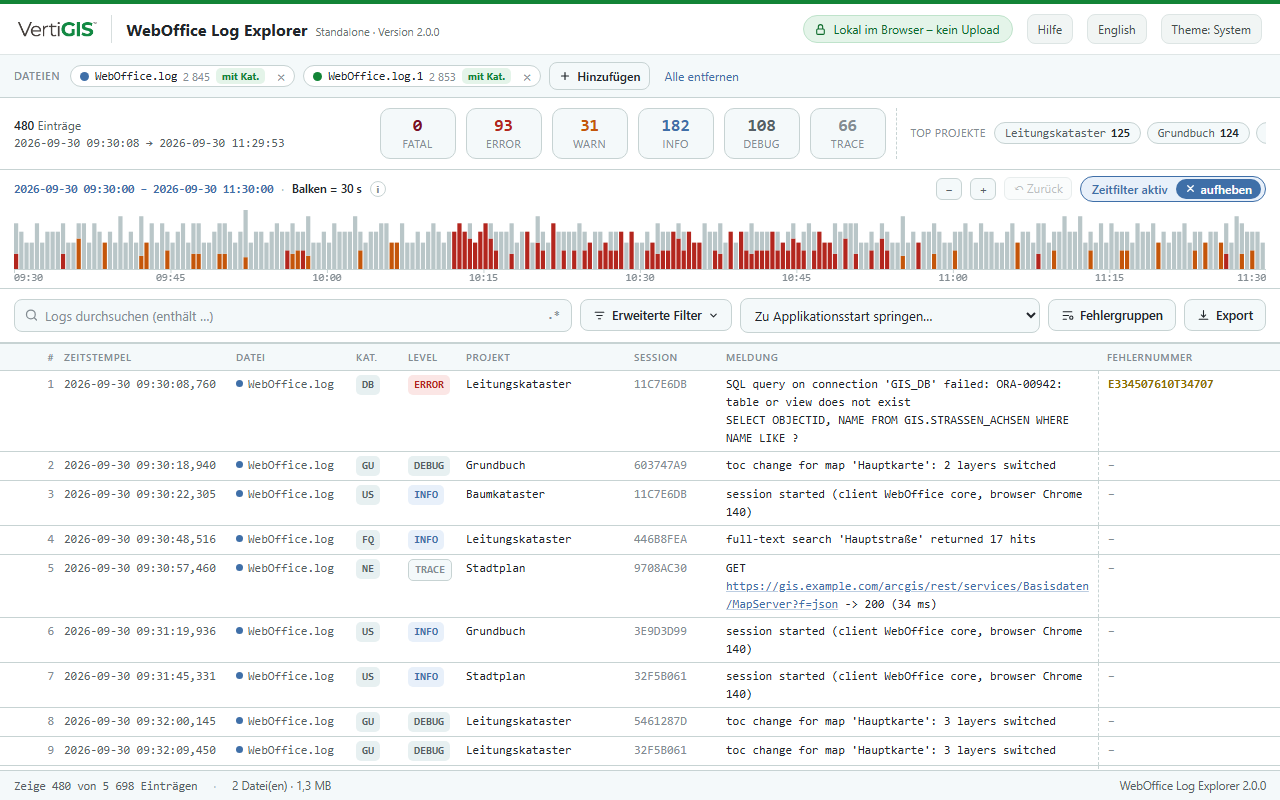Click error number E334507610T34707

pos(1161,384)
